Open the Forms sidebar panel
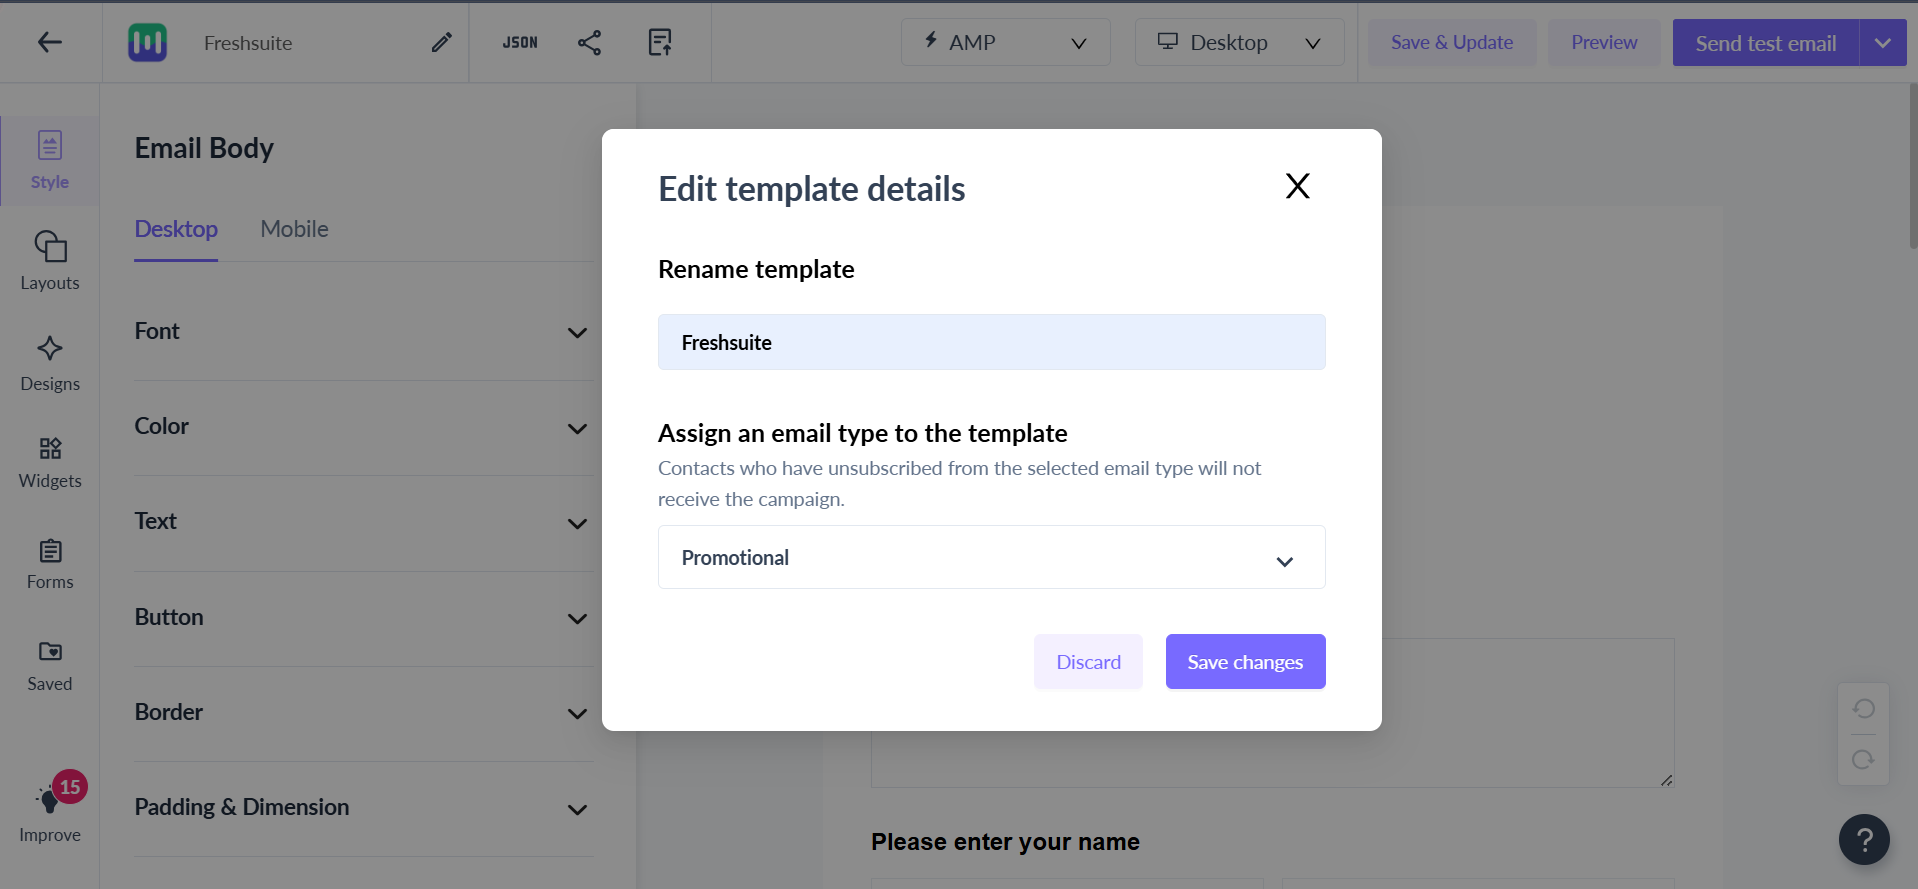1918x889 pixels. click(50, 565)
